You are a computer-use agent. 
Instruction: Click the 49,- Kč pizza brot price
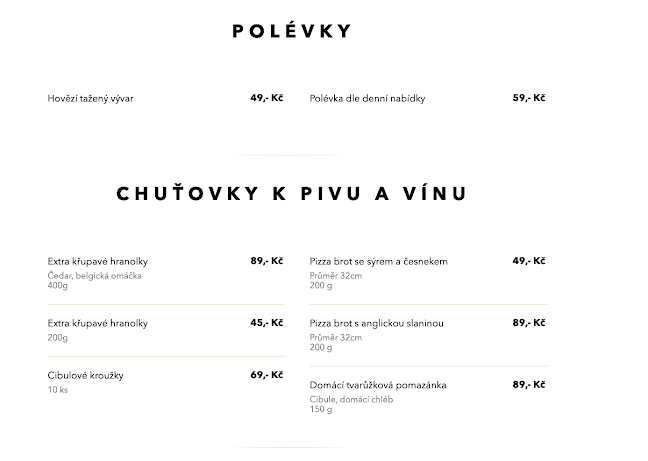point(529,261)
